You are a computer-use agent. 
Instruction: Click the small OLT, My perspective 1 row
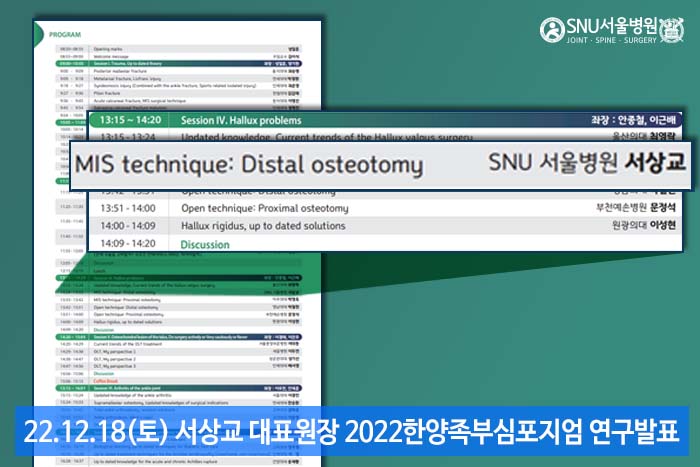click(x=179, y=351)
